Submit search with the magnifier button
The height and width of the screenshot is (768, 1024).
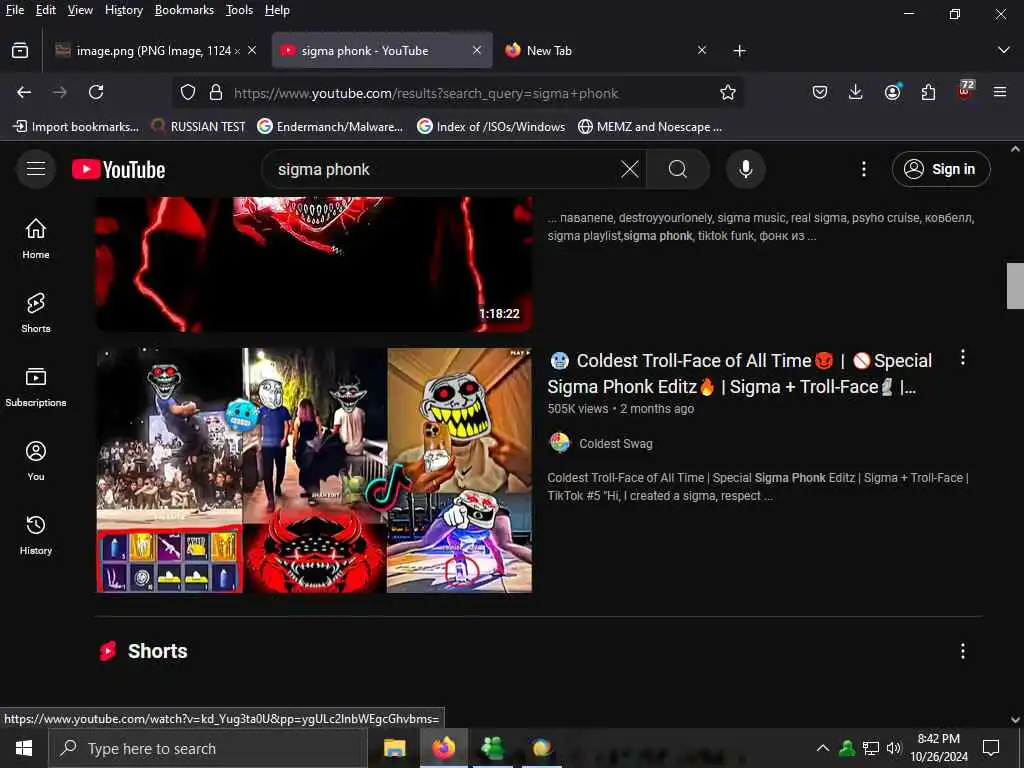coord(677,170)
